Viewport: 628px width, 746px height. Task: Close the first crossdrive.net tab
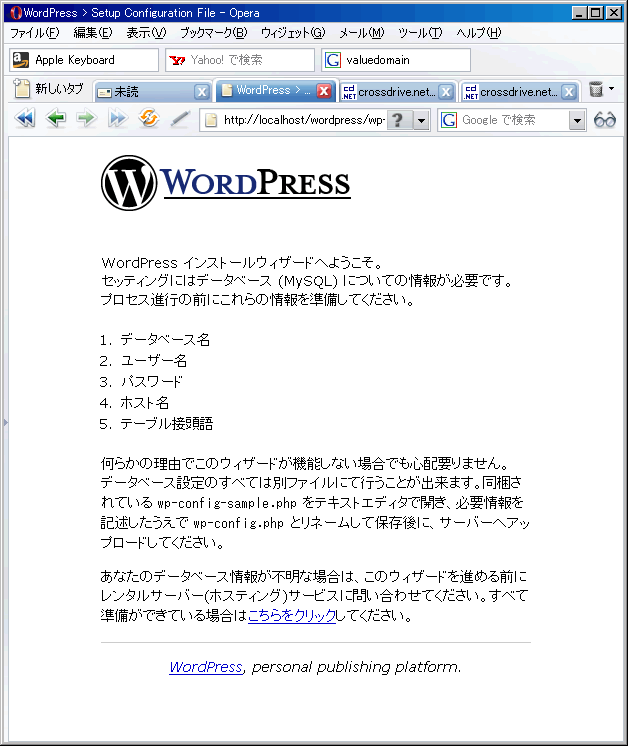pyautogui.click(x=446, y=91)
